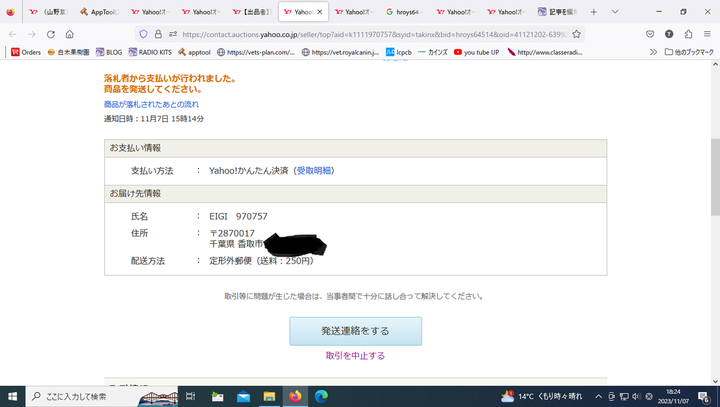Screen dimensions: 720x407
Task: Click the browser back arrow
Action: (x=13, y=34)
